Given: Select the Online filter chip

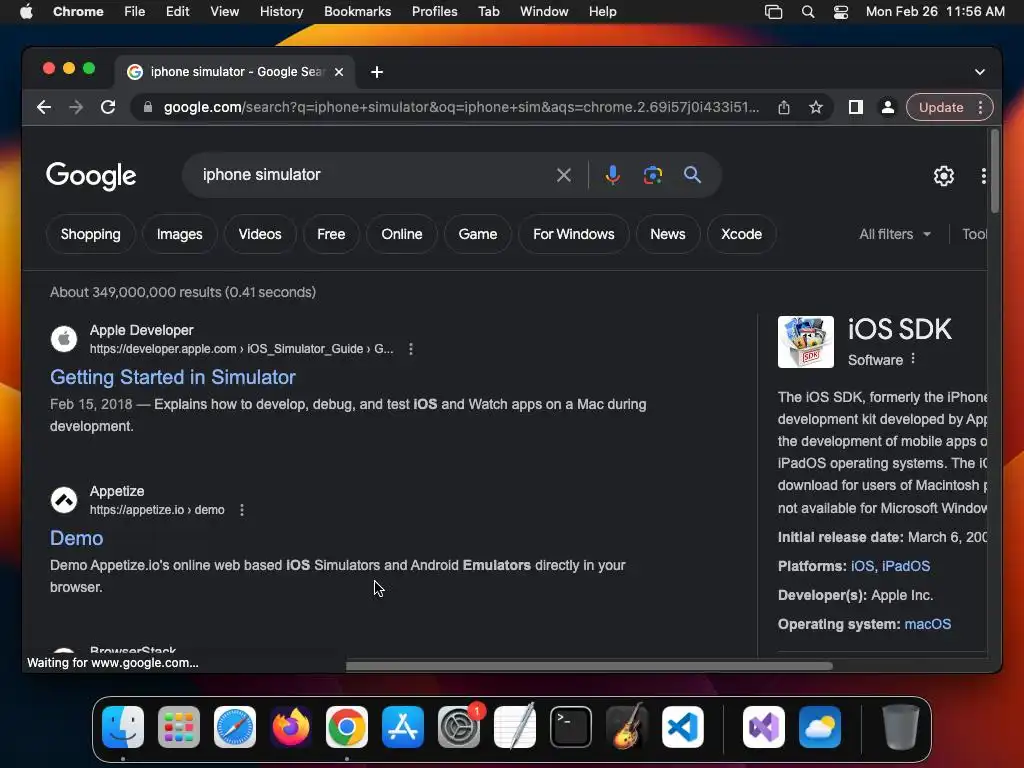Looking at the screenshot, I should (x=402, y=234).
